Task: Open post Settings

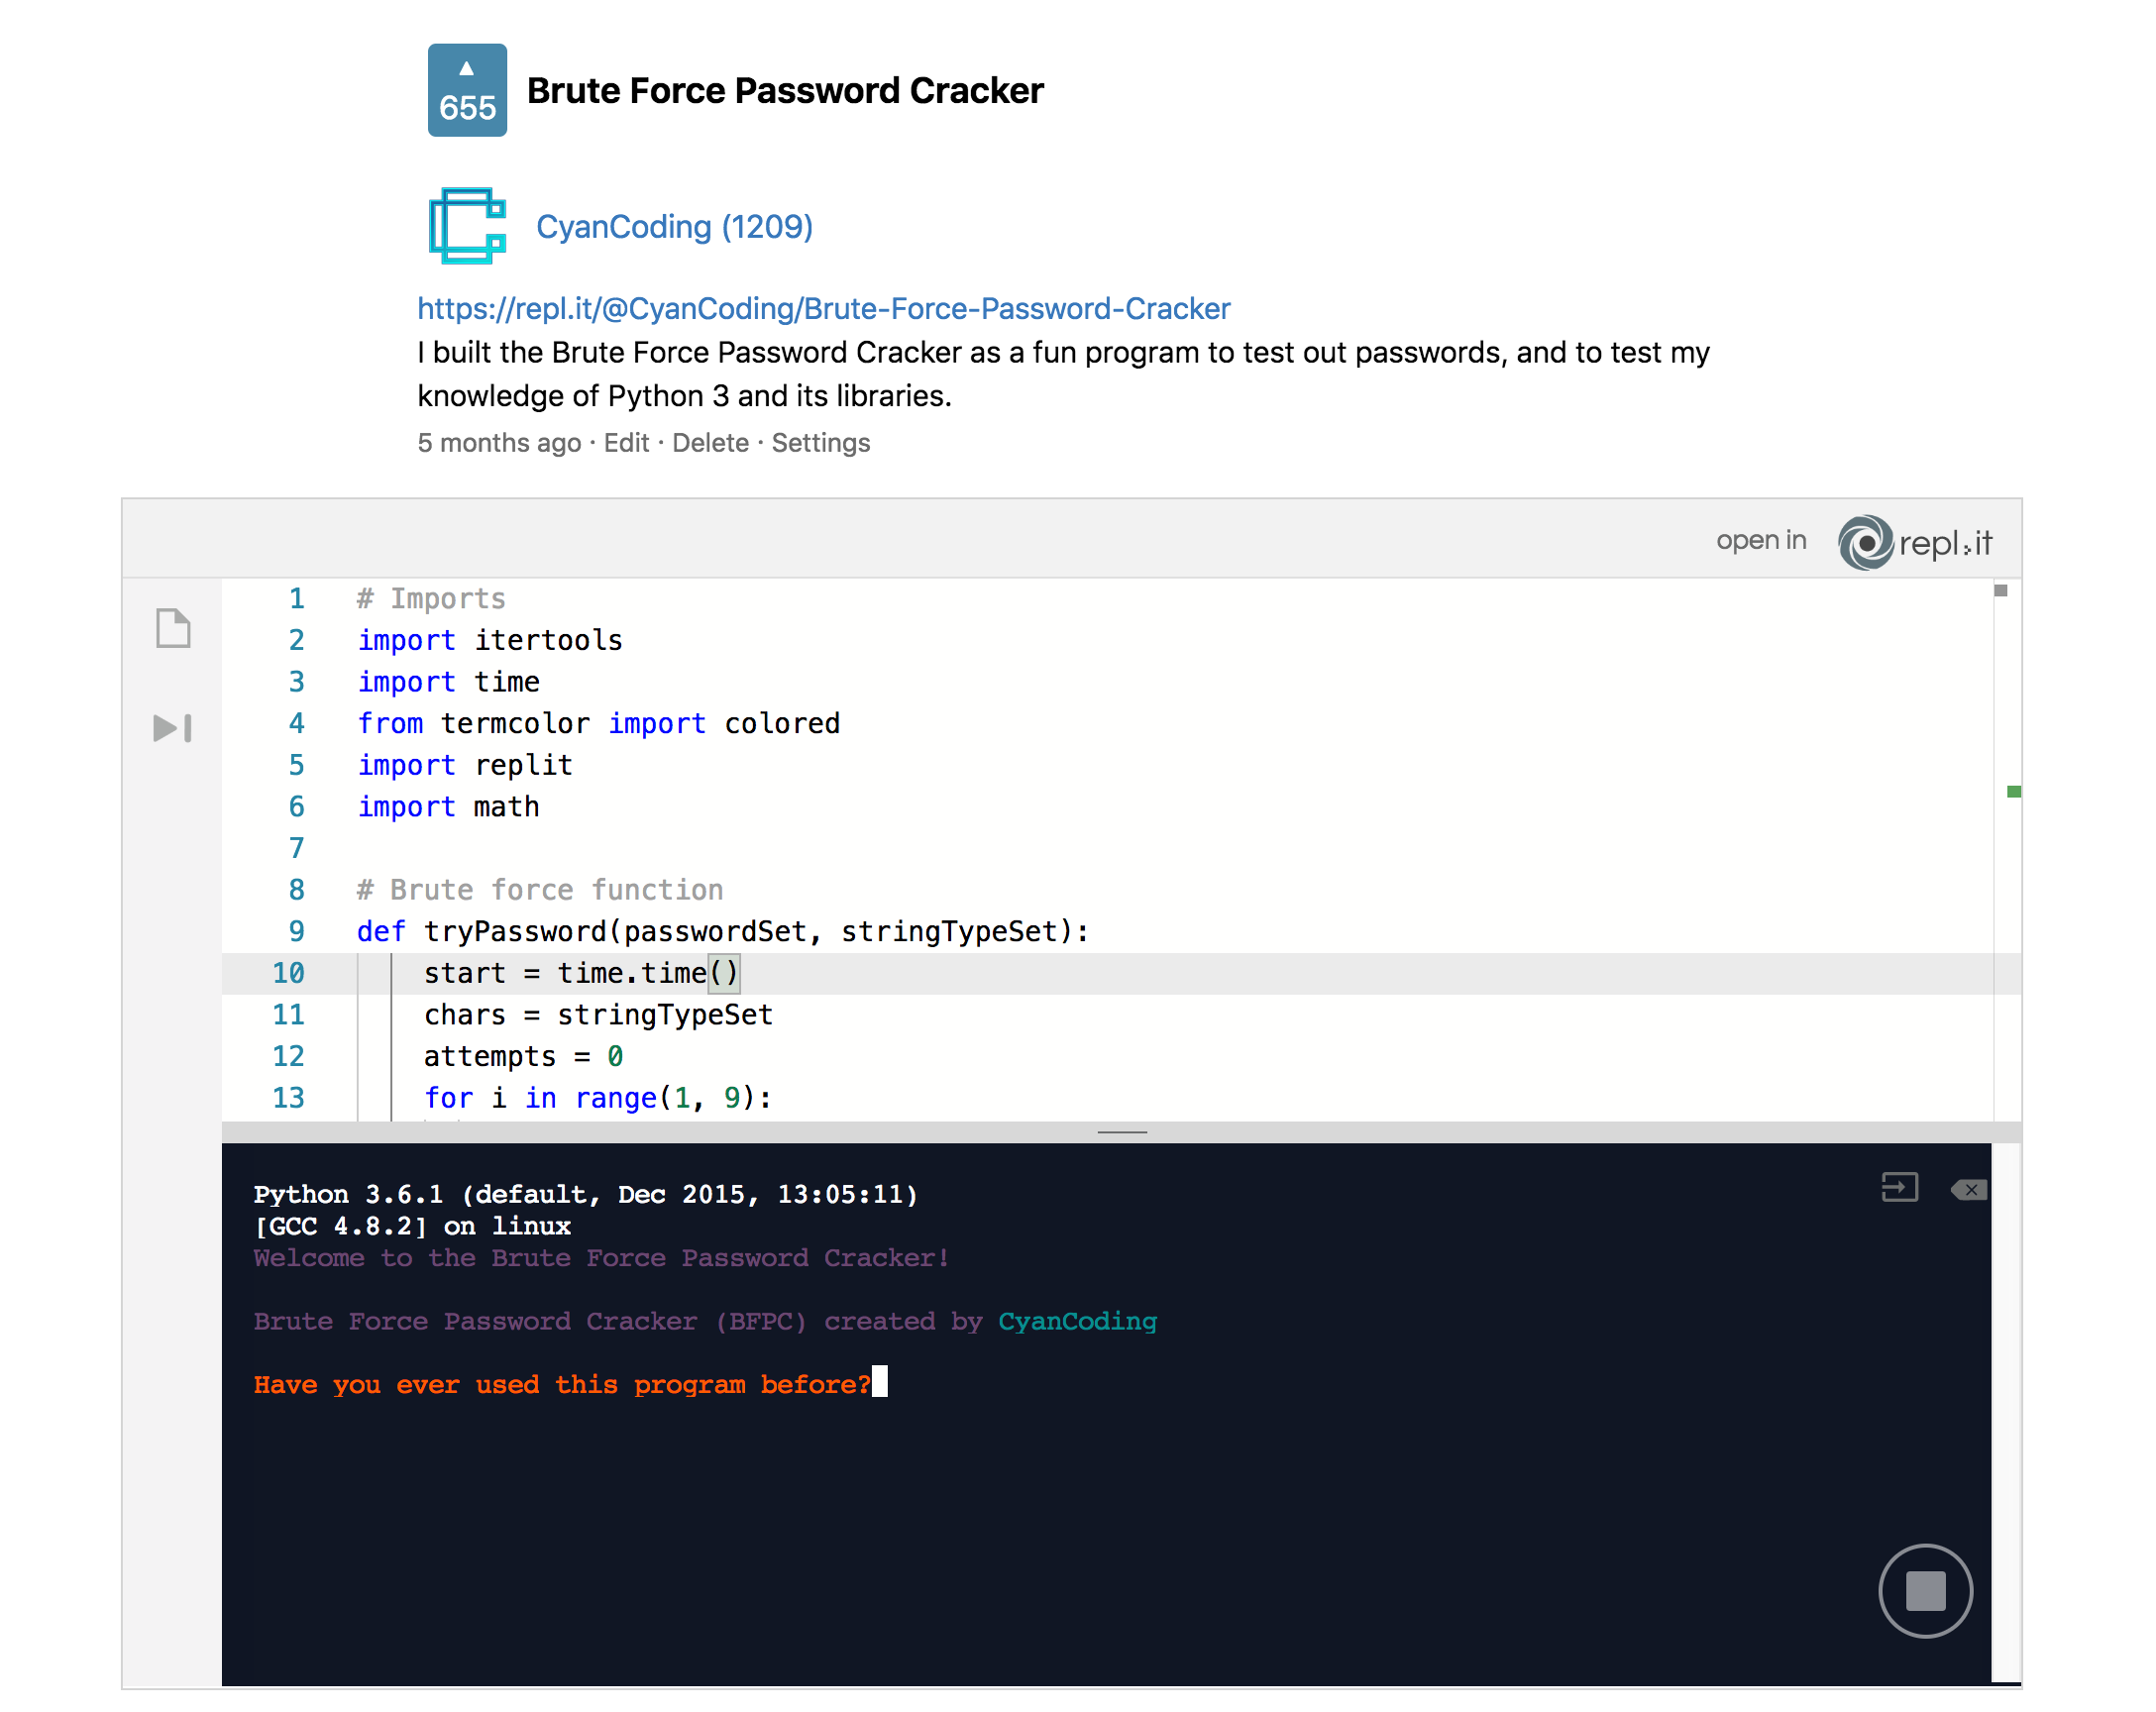Action: pyautogui.click(x=820, y=443)
